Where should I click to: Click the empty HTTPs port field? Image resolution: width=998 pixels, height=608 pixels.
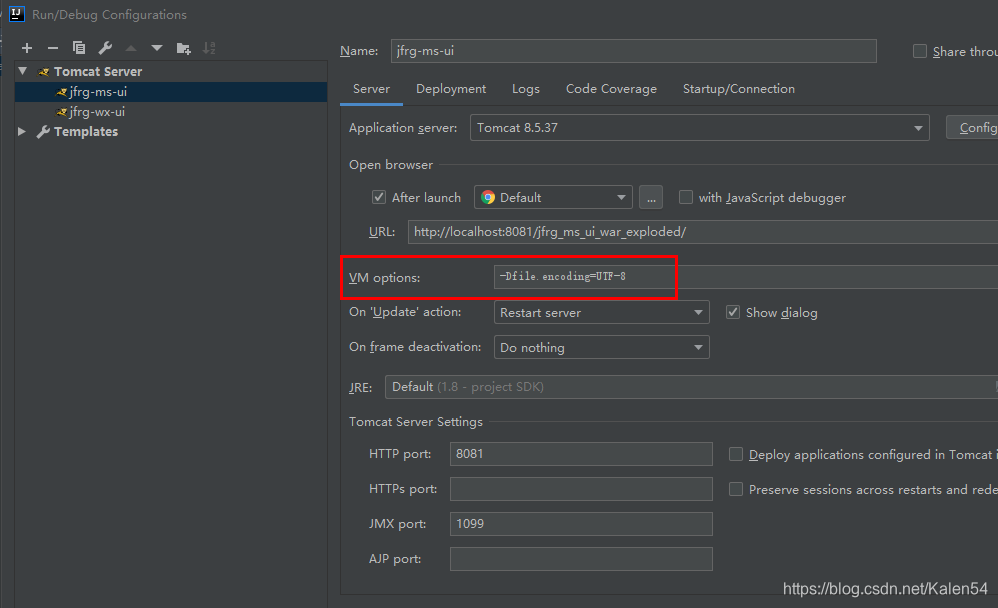pyautogui.click(x=581, y=489)
